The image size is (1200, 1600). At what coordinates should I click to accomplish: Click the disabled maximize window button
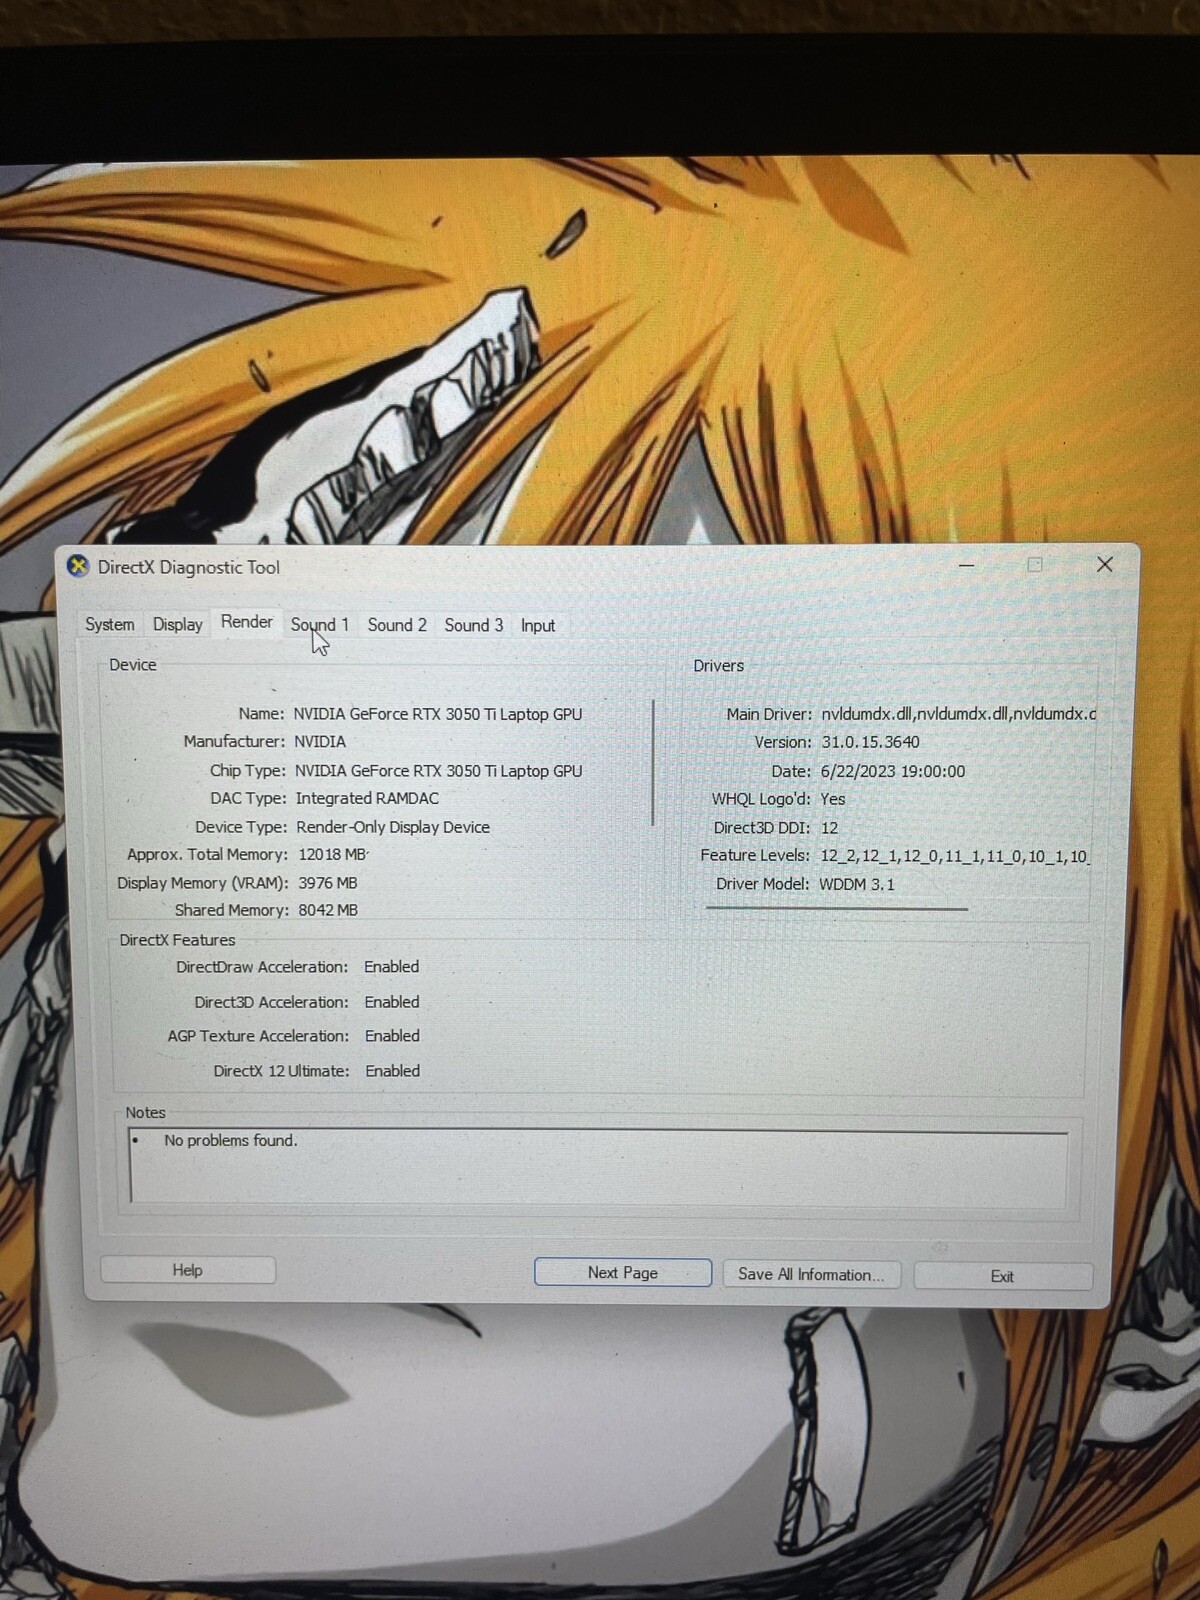pos(1035,565)
